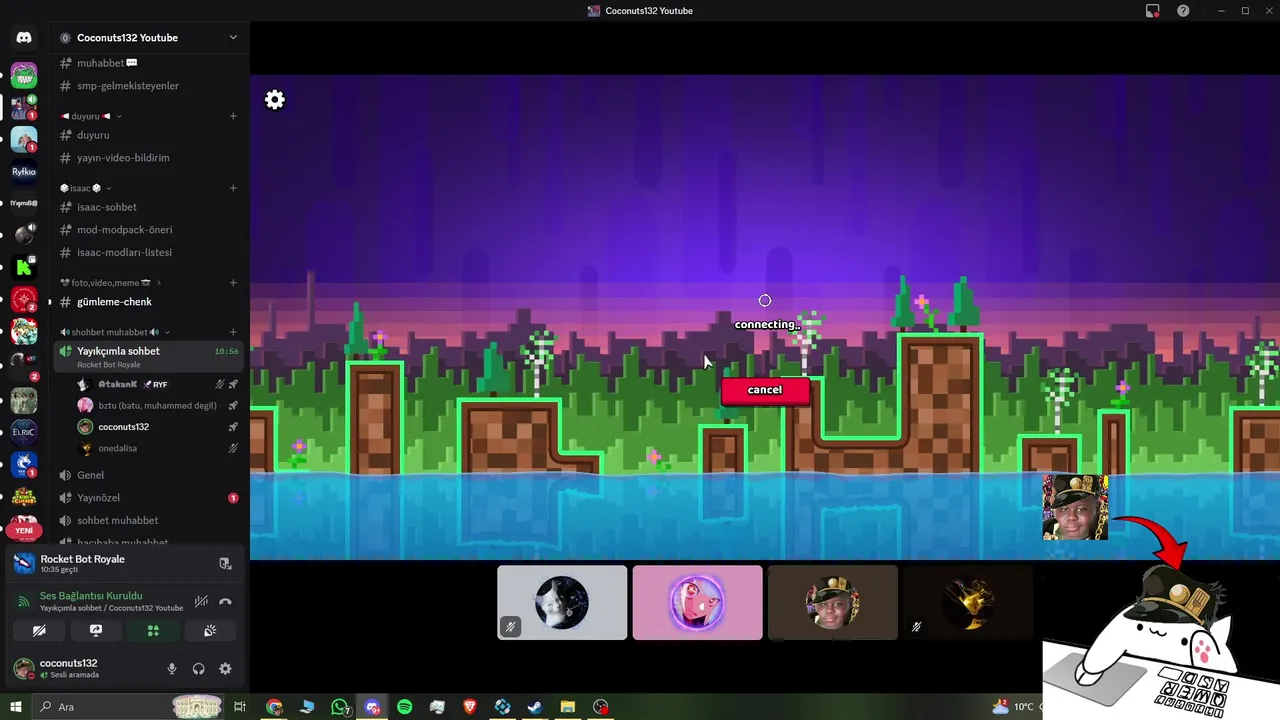
Task: Click the gold avatar participant tile
Action: [967, 603]
